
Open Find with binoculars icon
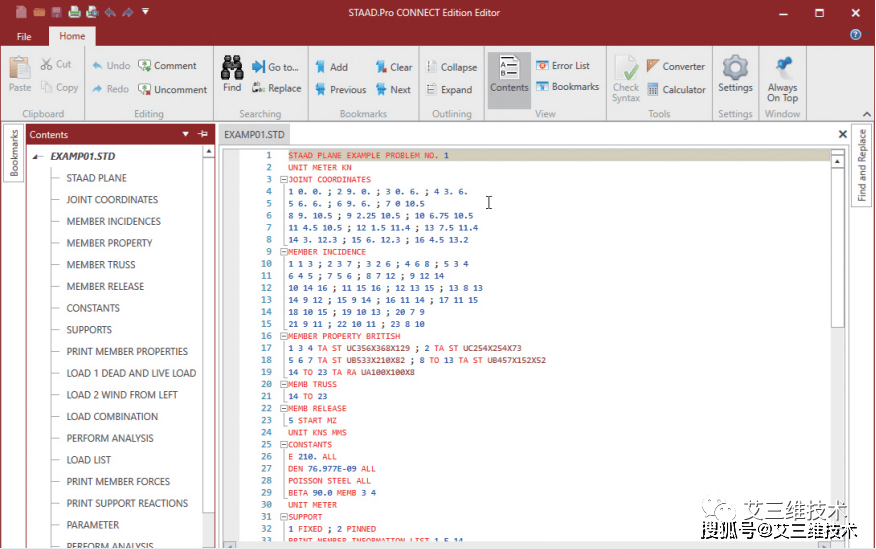point(232,74)
